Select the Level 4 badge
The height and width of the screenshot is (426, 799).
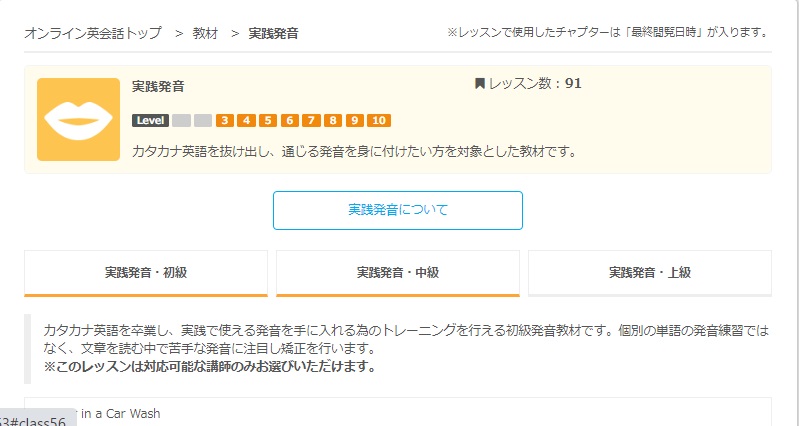[247, 121]
